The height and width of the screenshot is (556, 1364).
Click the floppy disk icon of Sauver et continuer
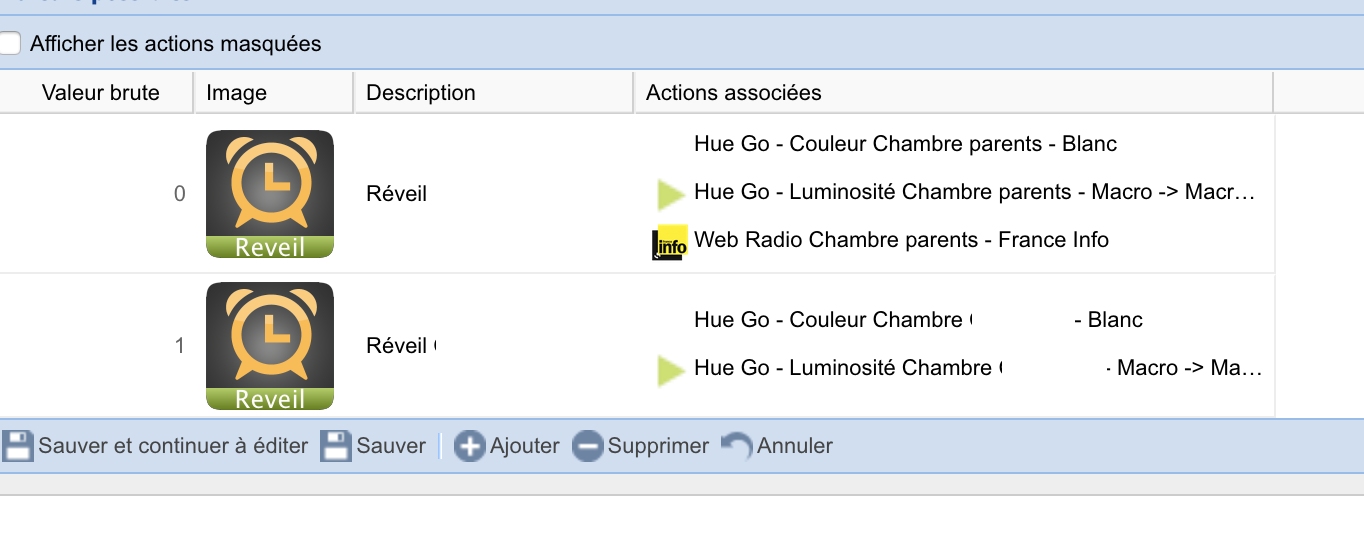(17, 446)
